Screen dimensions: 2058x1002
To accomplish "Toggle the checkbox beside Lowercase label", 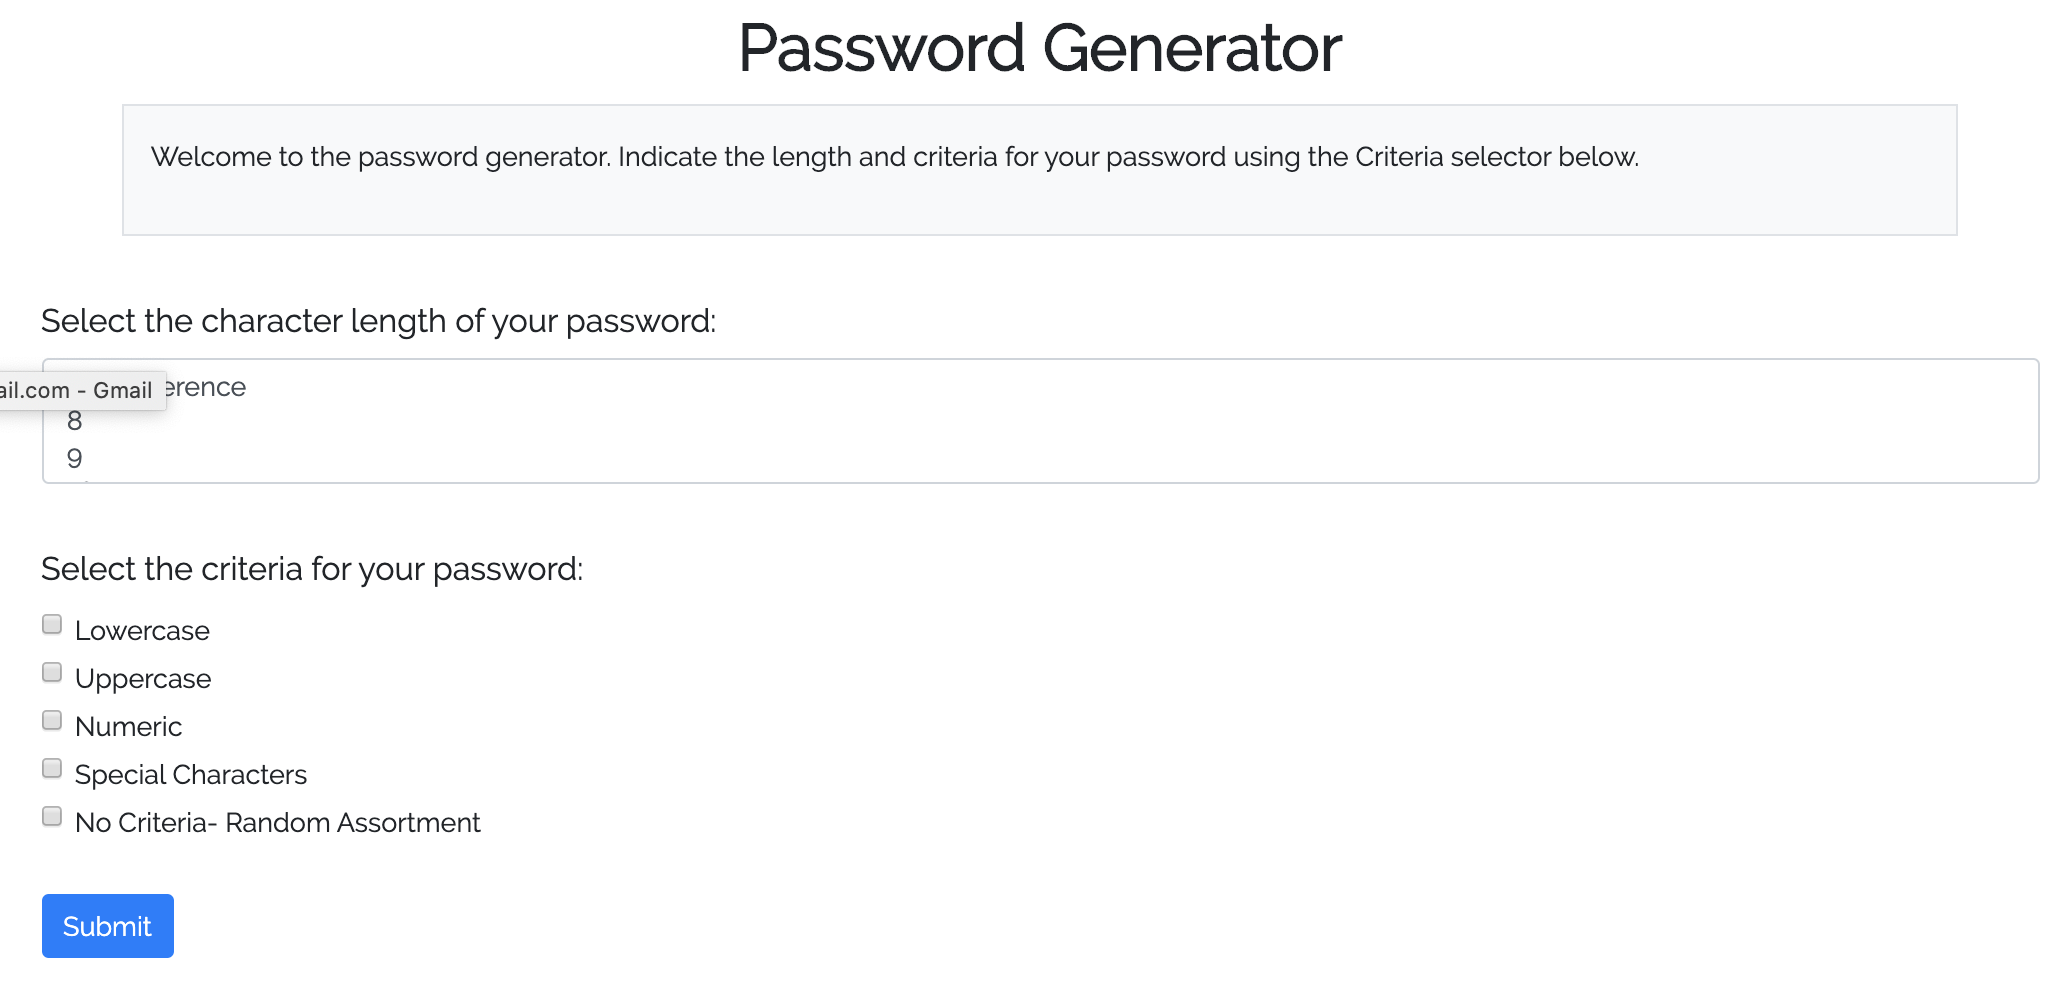I will coord(51,623).
